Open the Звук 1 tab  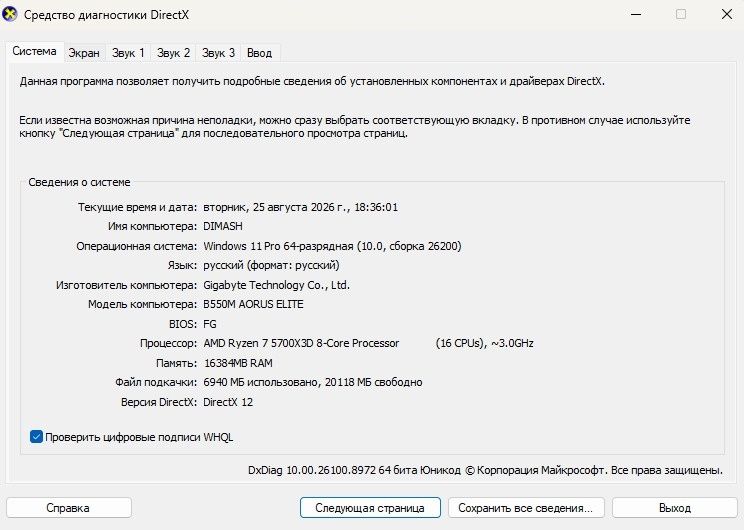pyautogui.click(x=128, y=53)
